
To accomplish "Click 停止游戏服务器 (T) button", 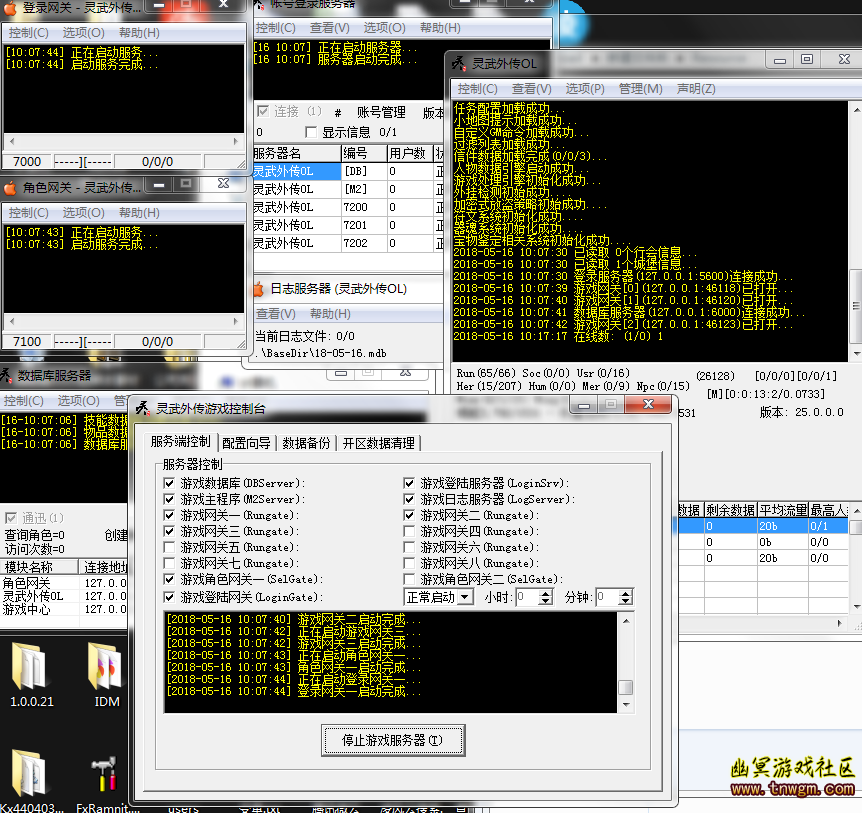I will [393, 740].
